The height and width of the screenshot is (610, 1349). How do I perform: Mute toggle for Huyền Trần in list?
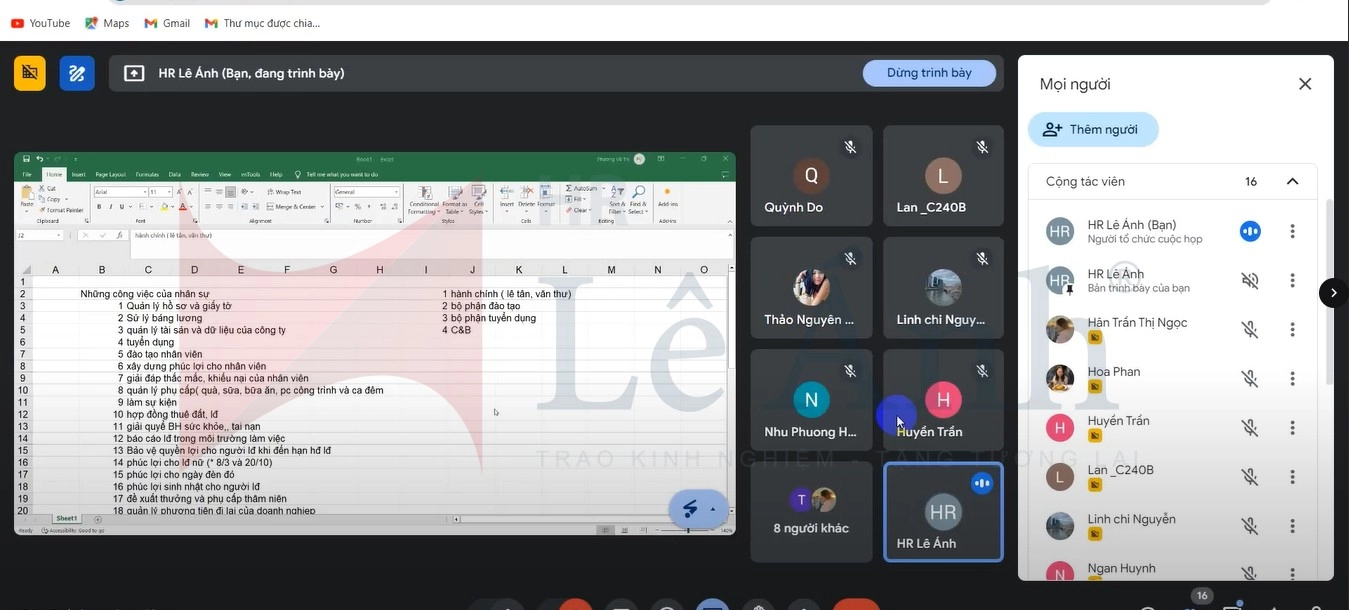tap(1249, 427)
